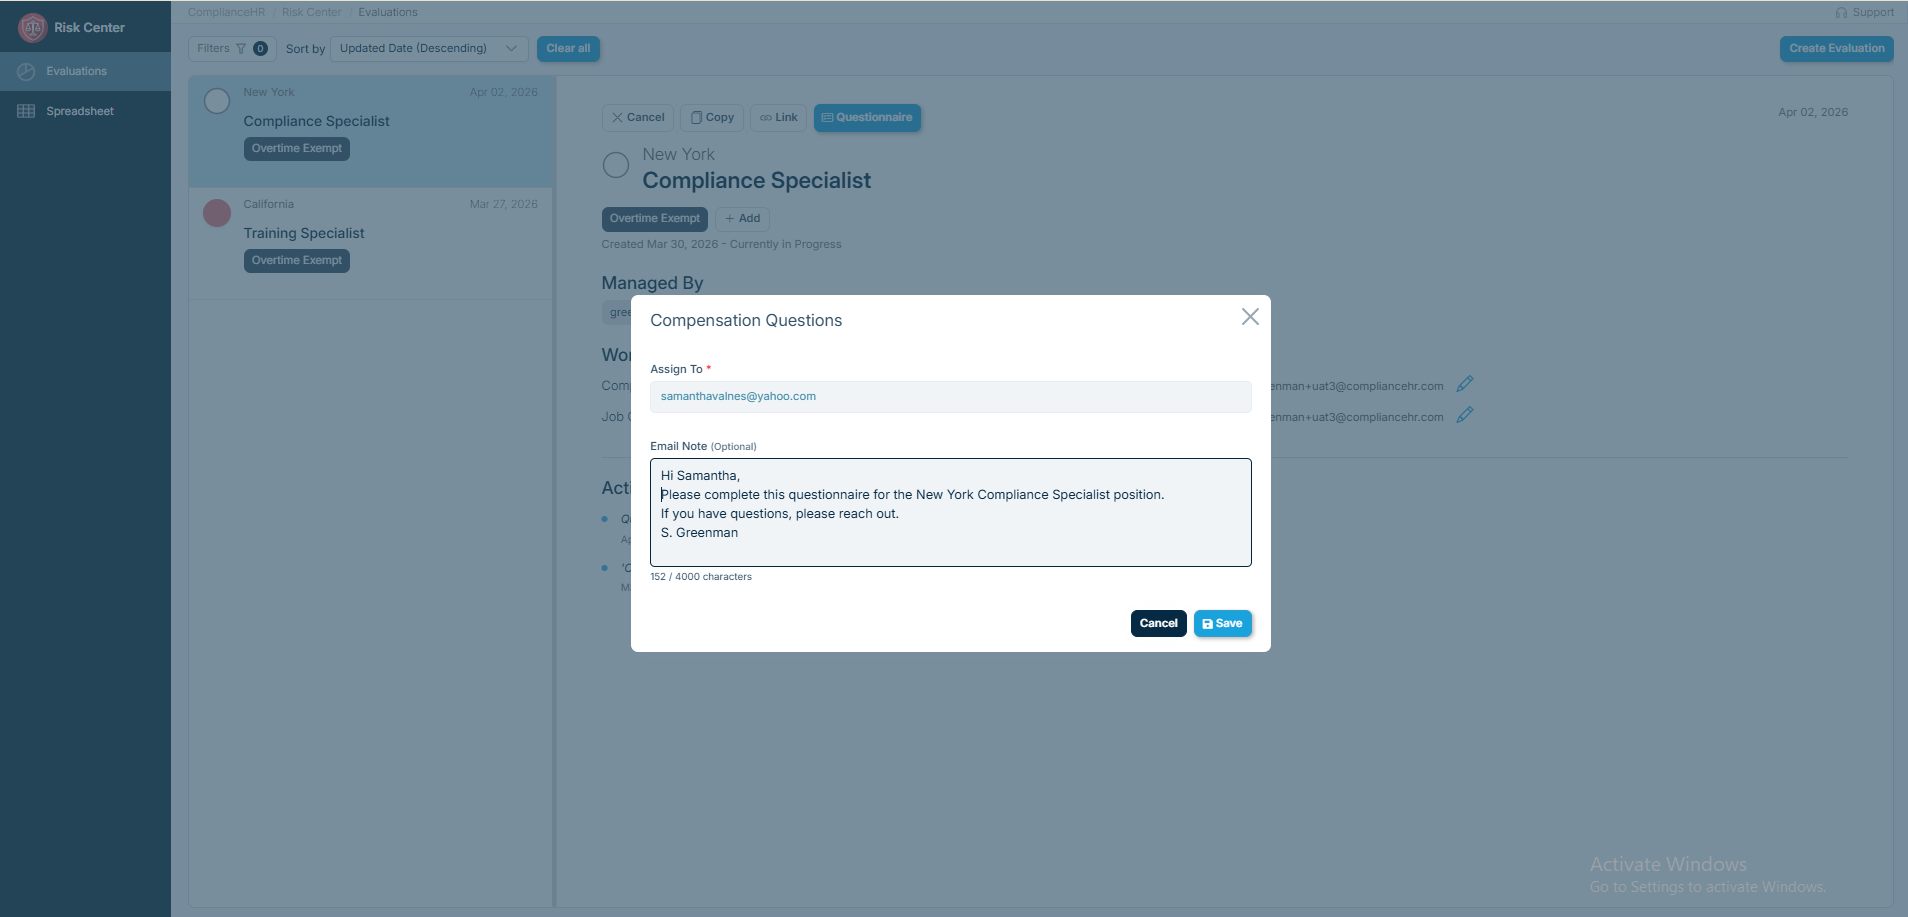1908x917 pixels.
Task: Click the Clear all button
Action: point(568,48)
